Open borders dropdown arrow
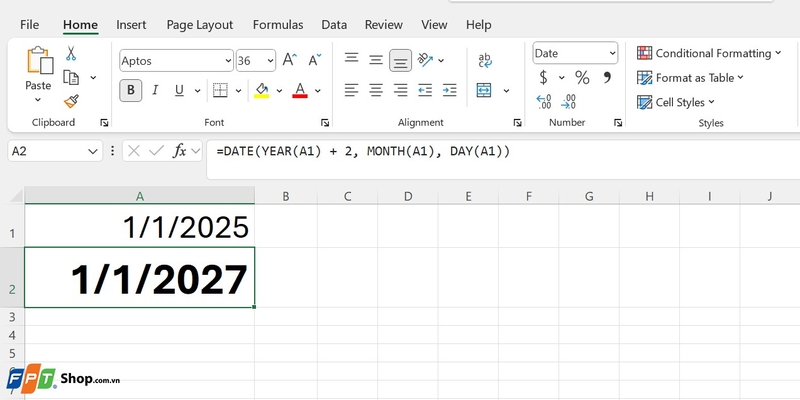 tap(238, 91)
